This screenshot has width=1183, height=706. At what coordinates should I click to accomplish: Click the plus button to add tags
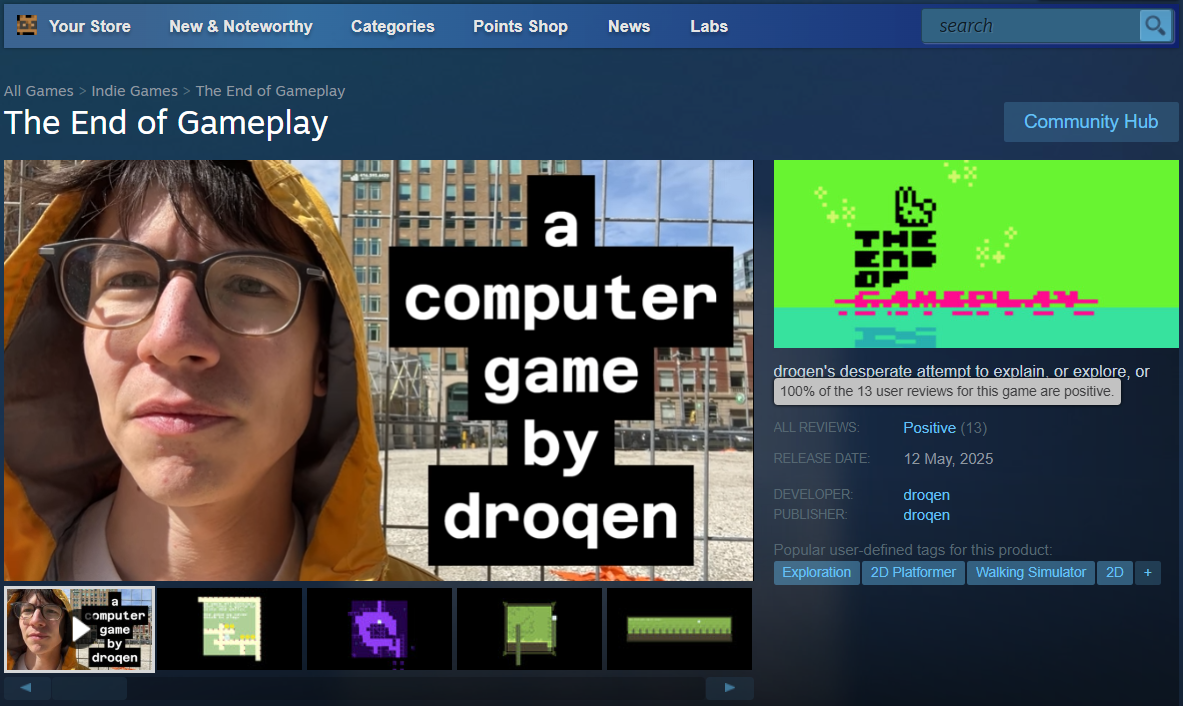tap(1147, 573)
